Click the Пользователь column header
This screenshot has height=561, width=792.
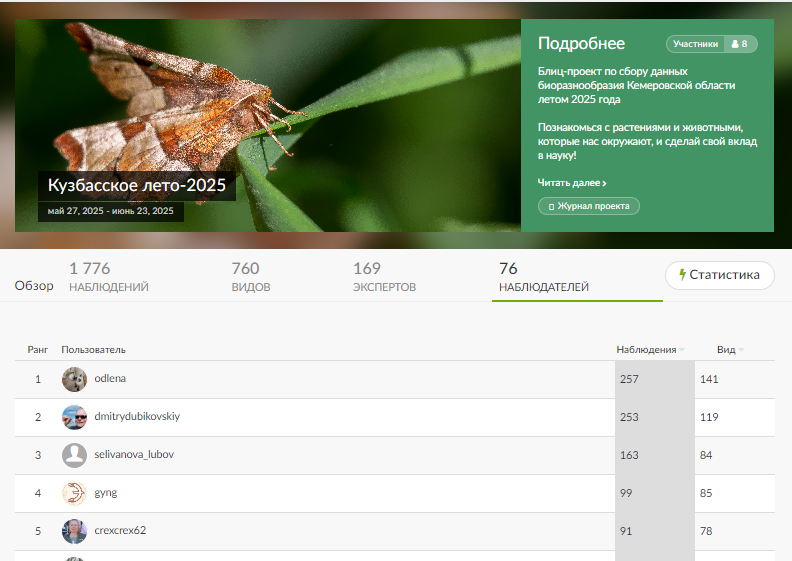point(93,349)
